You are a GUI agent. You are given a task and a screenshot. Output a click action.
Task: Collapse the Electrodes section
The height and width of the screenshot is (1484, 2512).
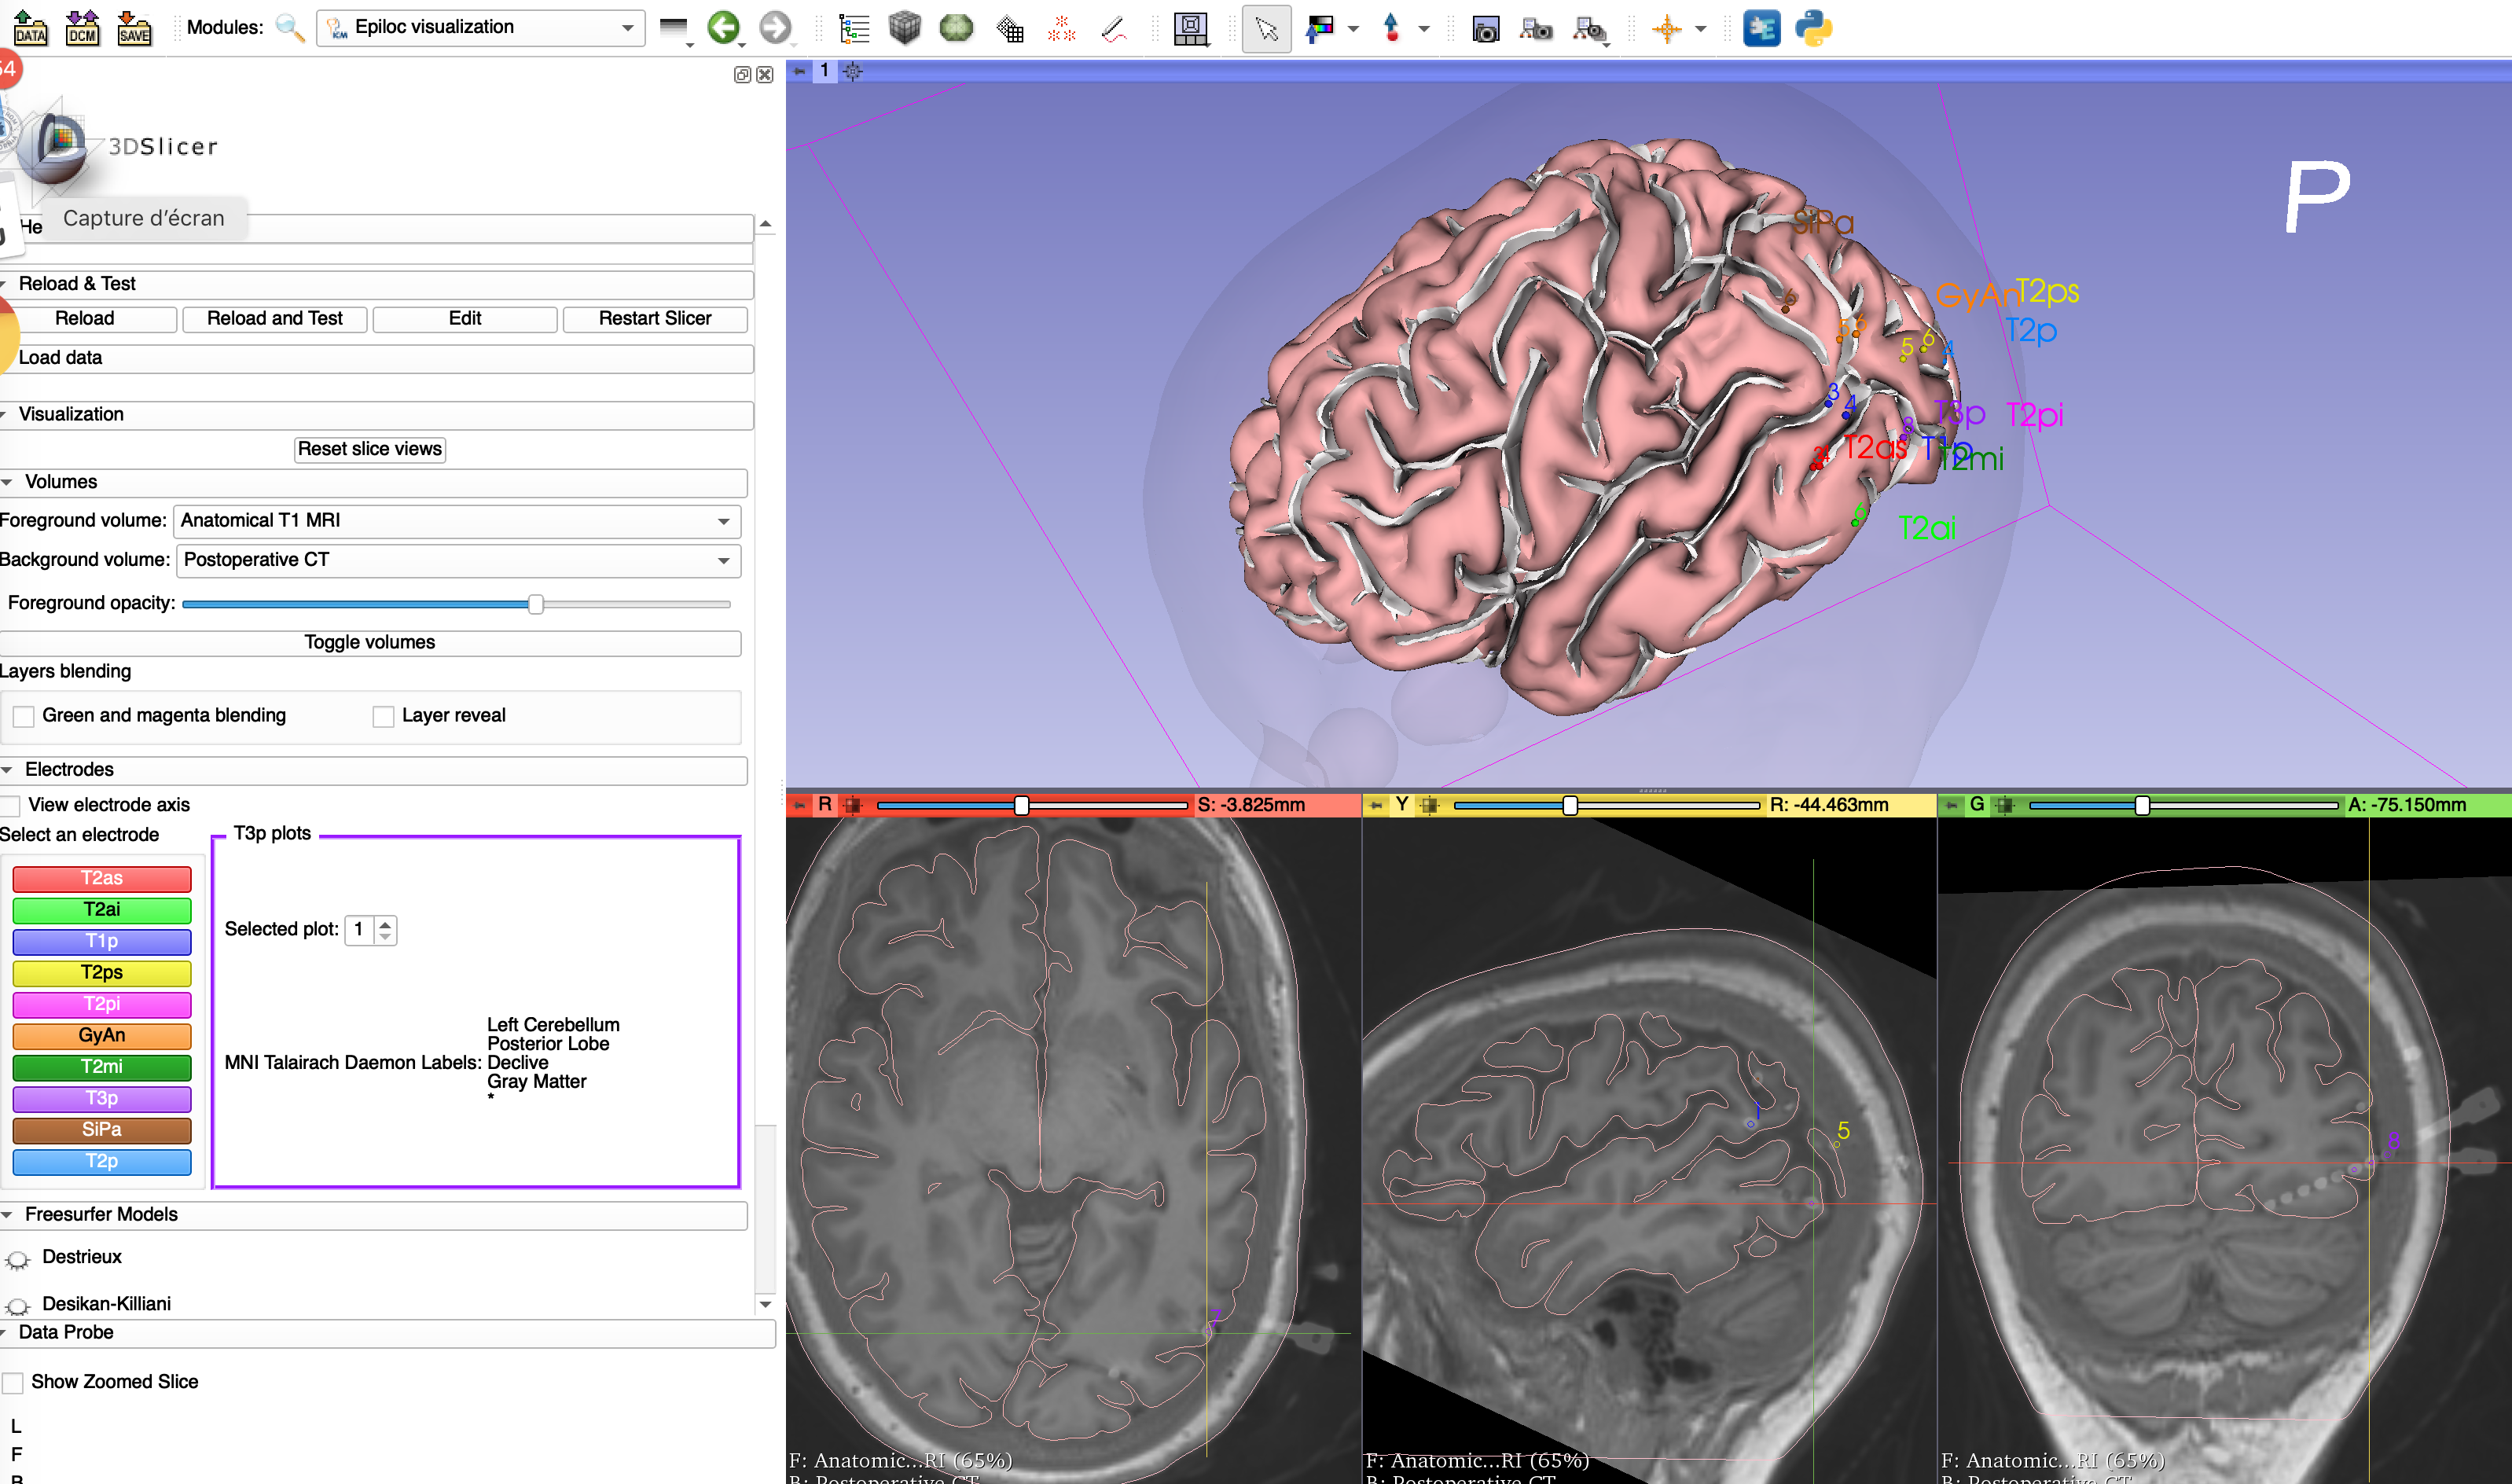coord(9,770)
